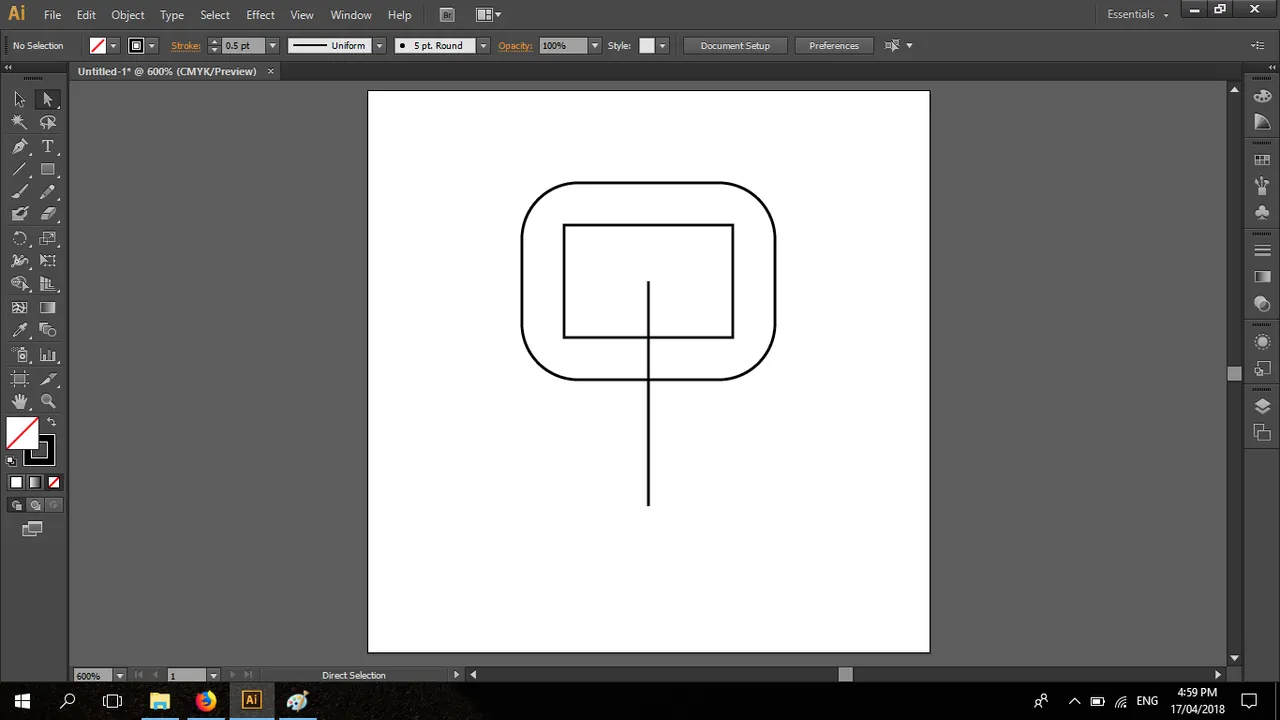The image size is (1280, 720).
Task: Expand stroke weight 0.5 pt dropdown
Action: pos(272,46)
